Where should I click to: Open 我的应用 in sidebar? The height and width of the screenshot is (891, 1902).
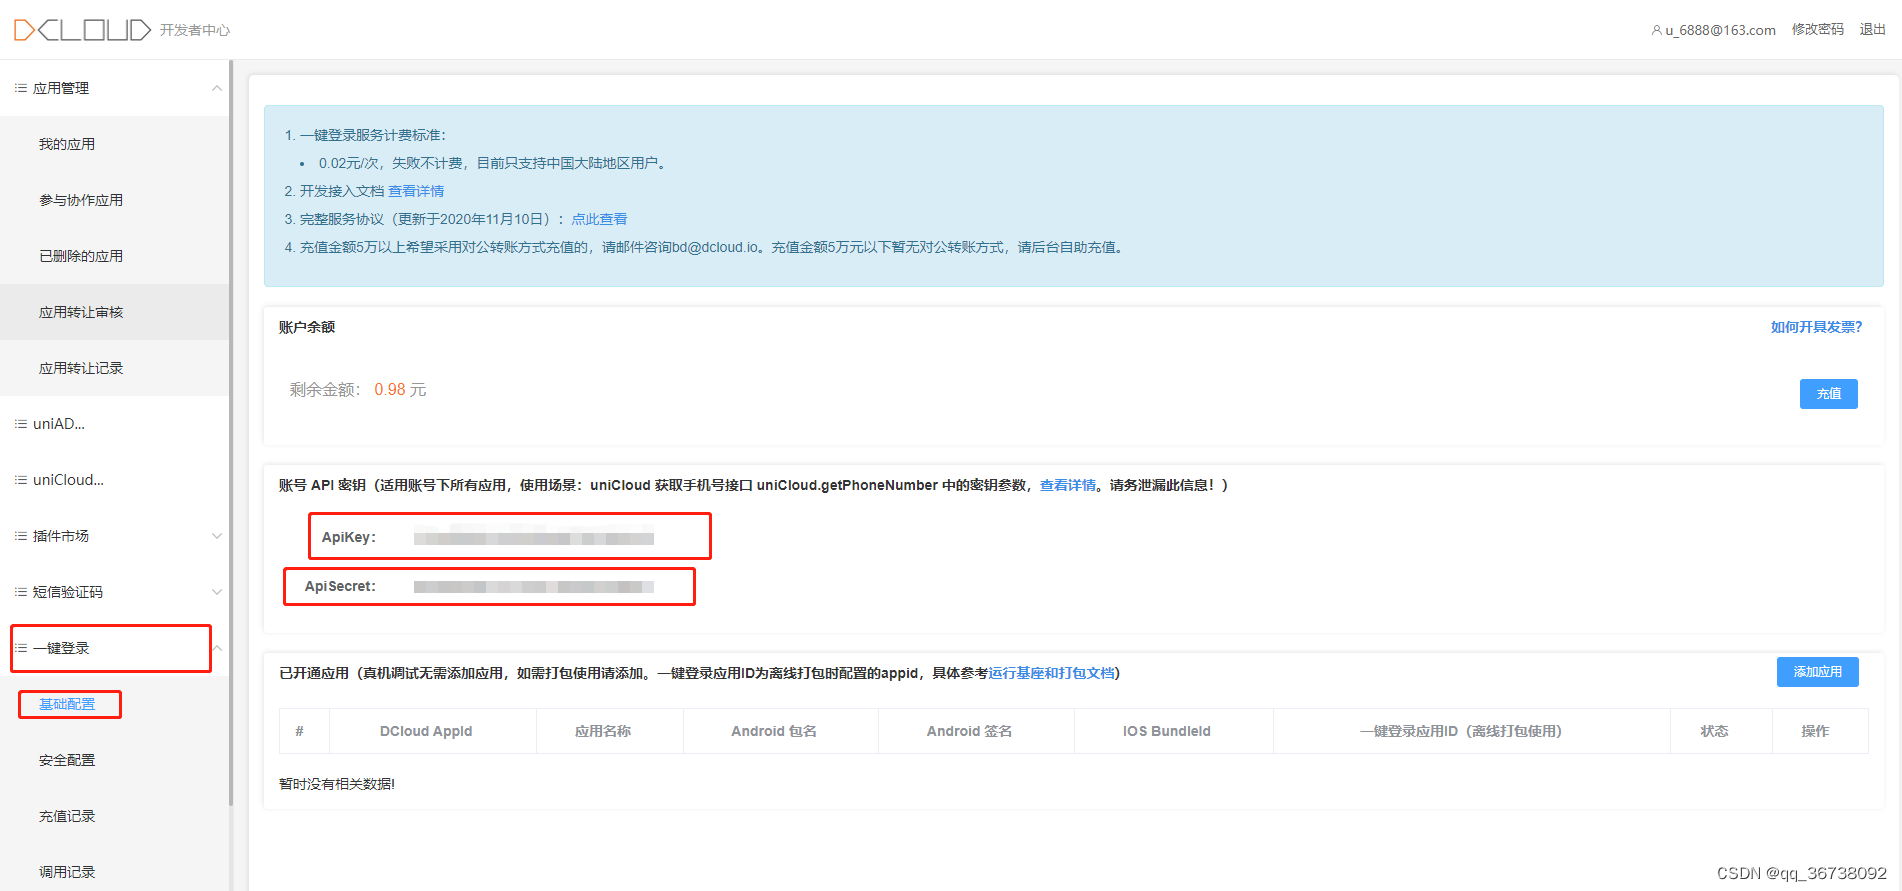pyautogui.click(x=67, y=144)
